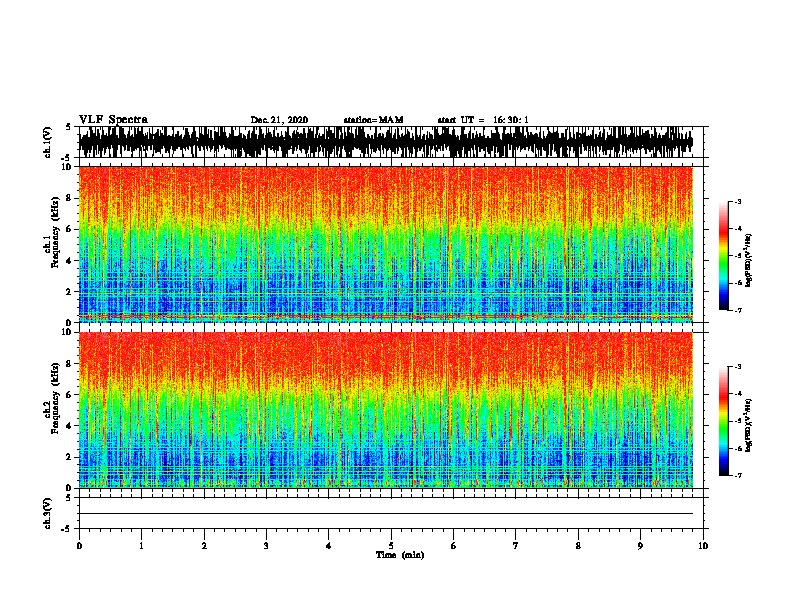Click the -7 label on ch.2 color bar
This screenshot has width=792, height=612.
(x=738, y=476)
